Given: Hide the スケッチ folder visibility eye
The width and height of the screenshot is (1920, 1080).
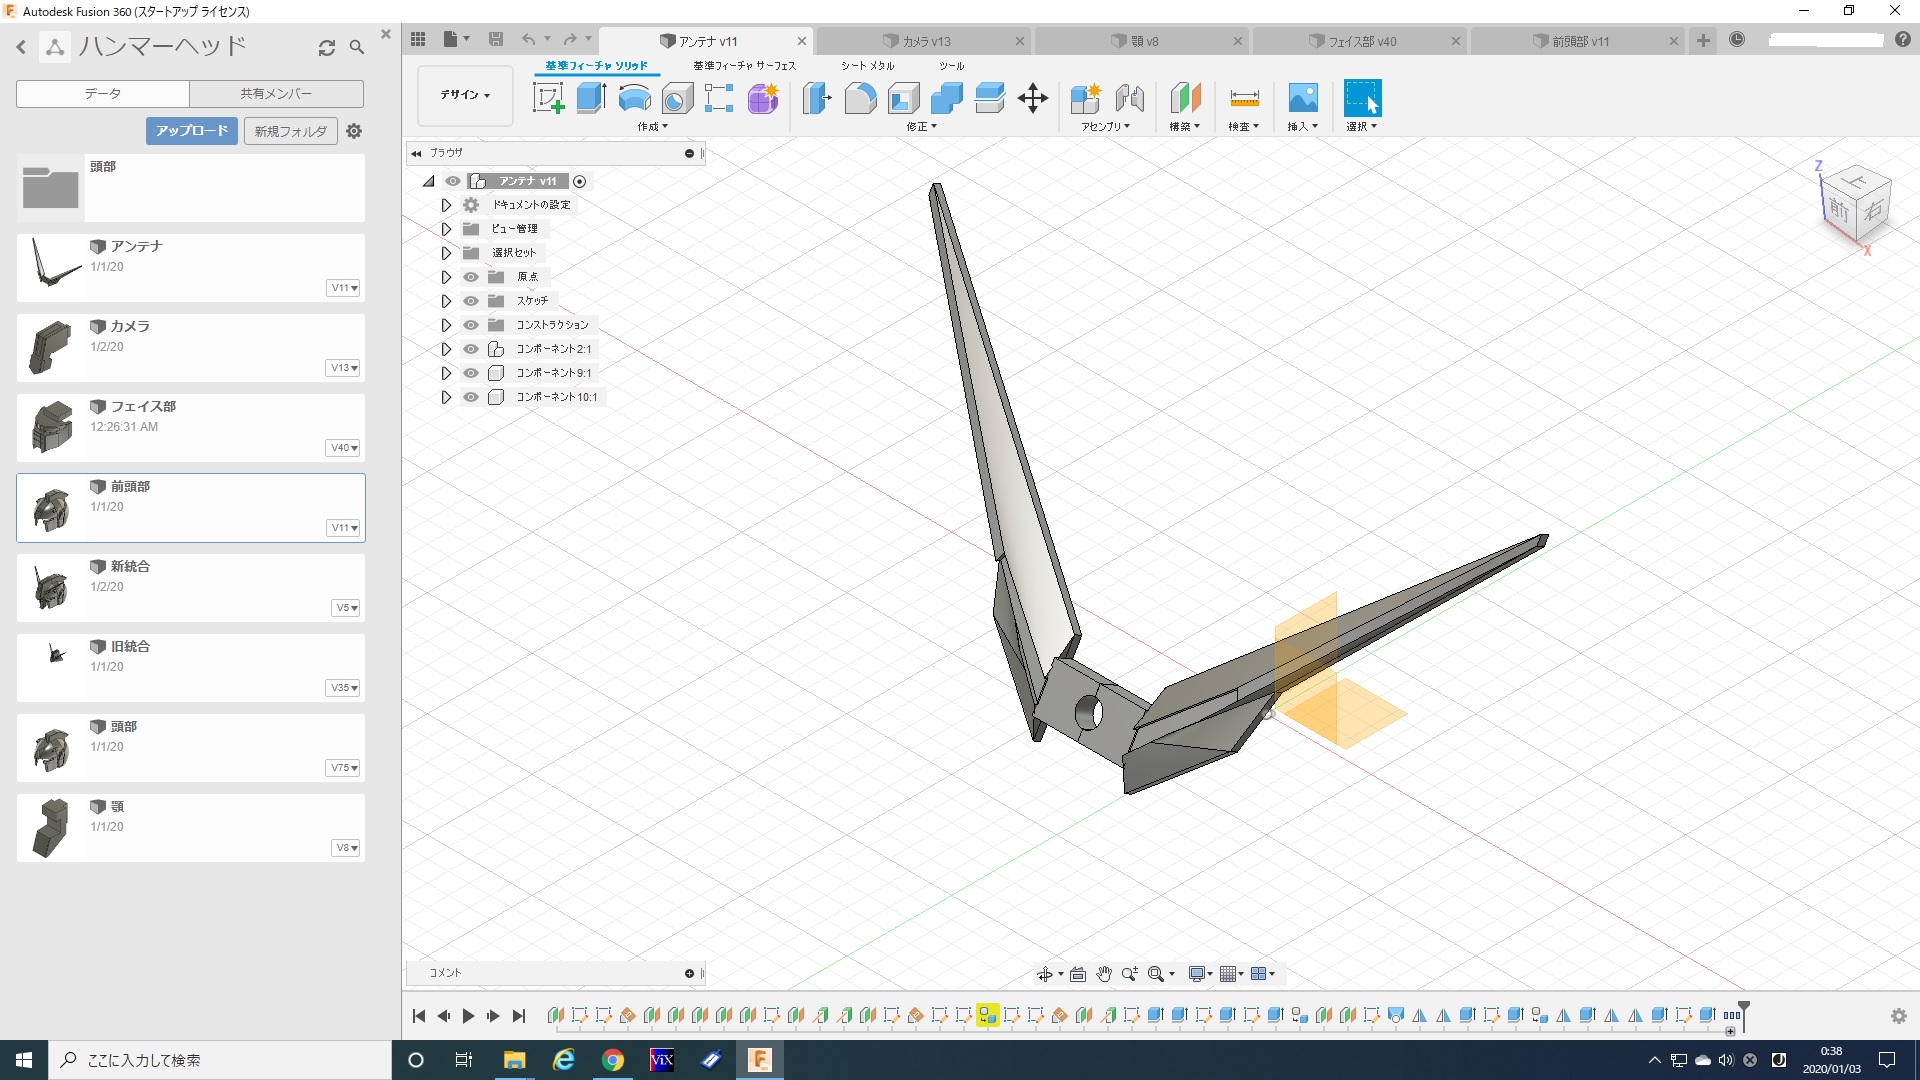Looking at the screenshot, I should 471,301.
